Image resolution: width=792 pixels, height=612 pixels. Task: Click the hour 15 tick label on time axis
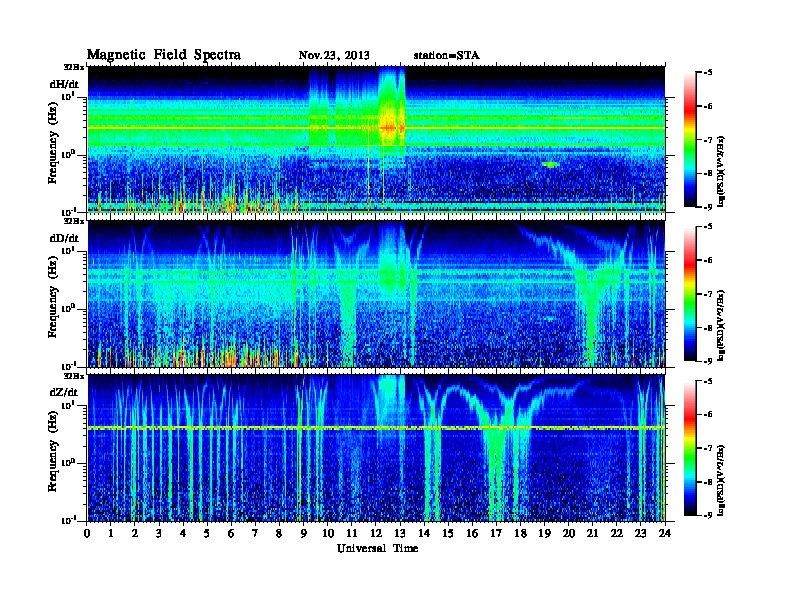click(448, 534)
